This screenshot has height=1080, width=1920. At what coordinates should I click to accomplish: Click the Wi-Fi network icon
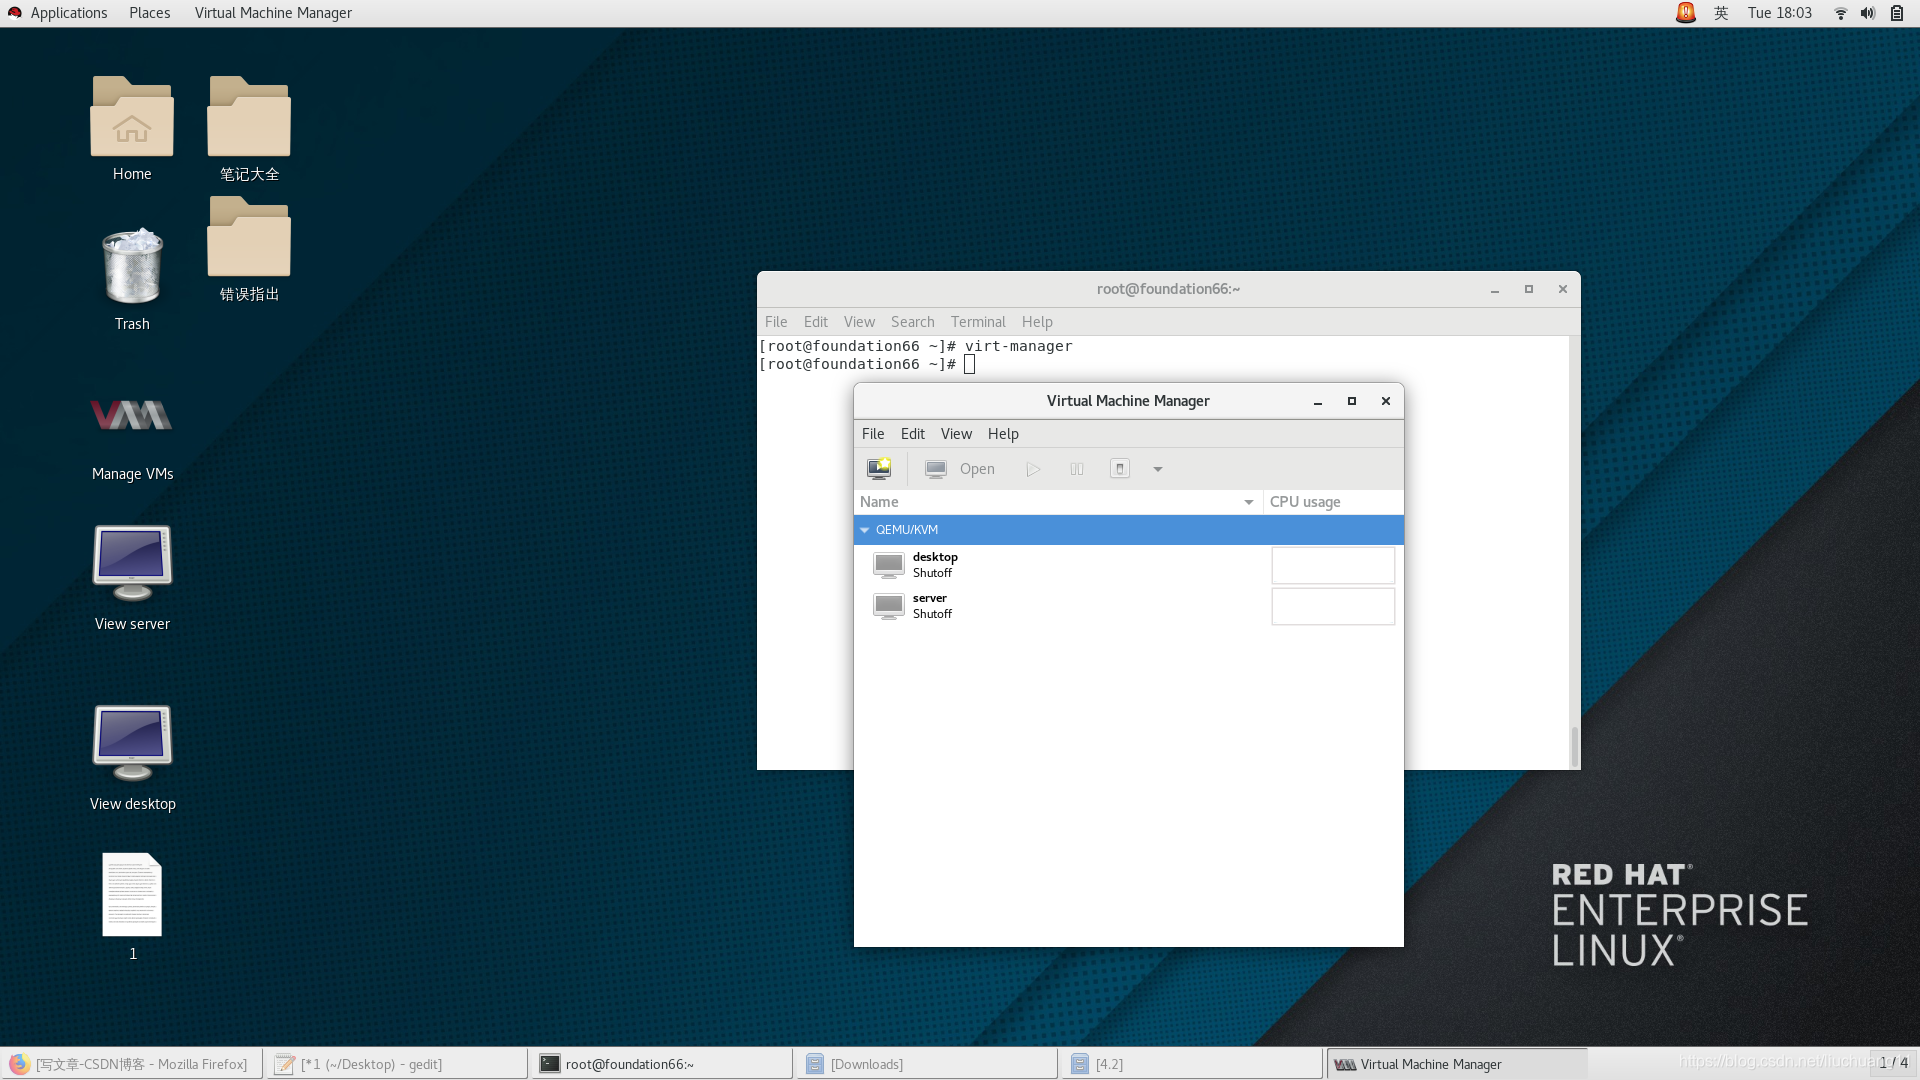1840,13
